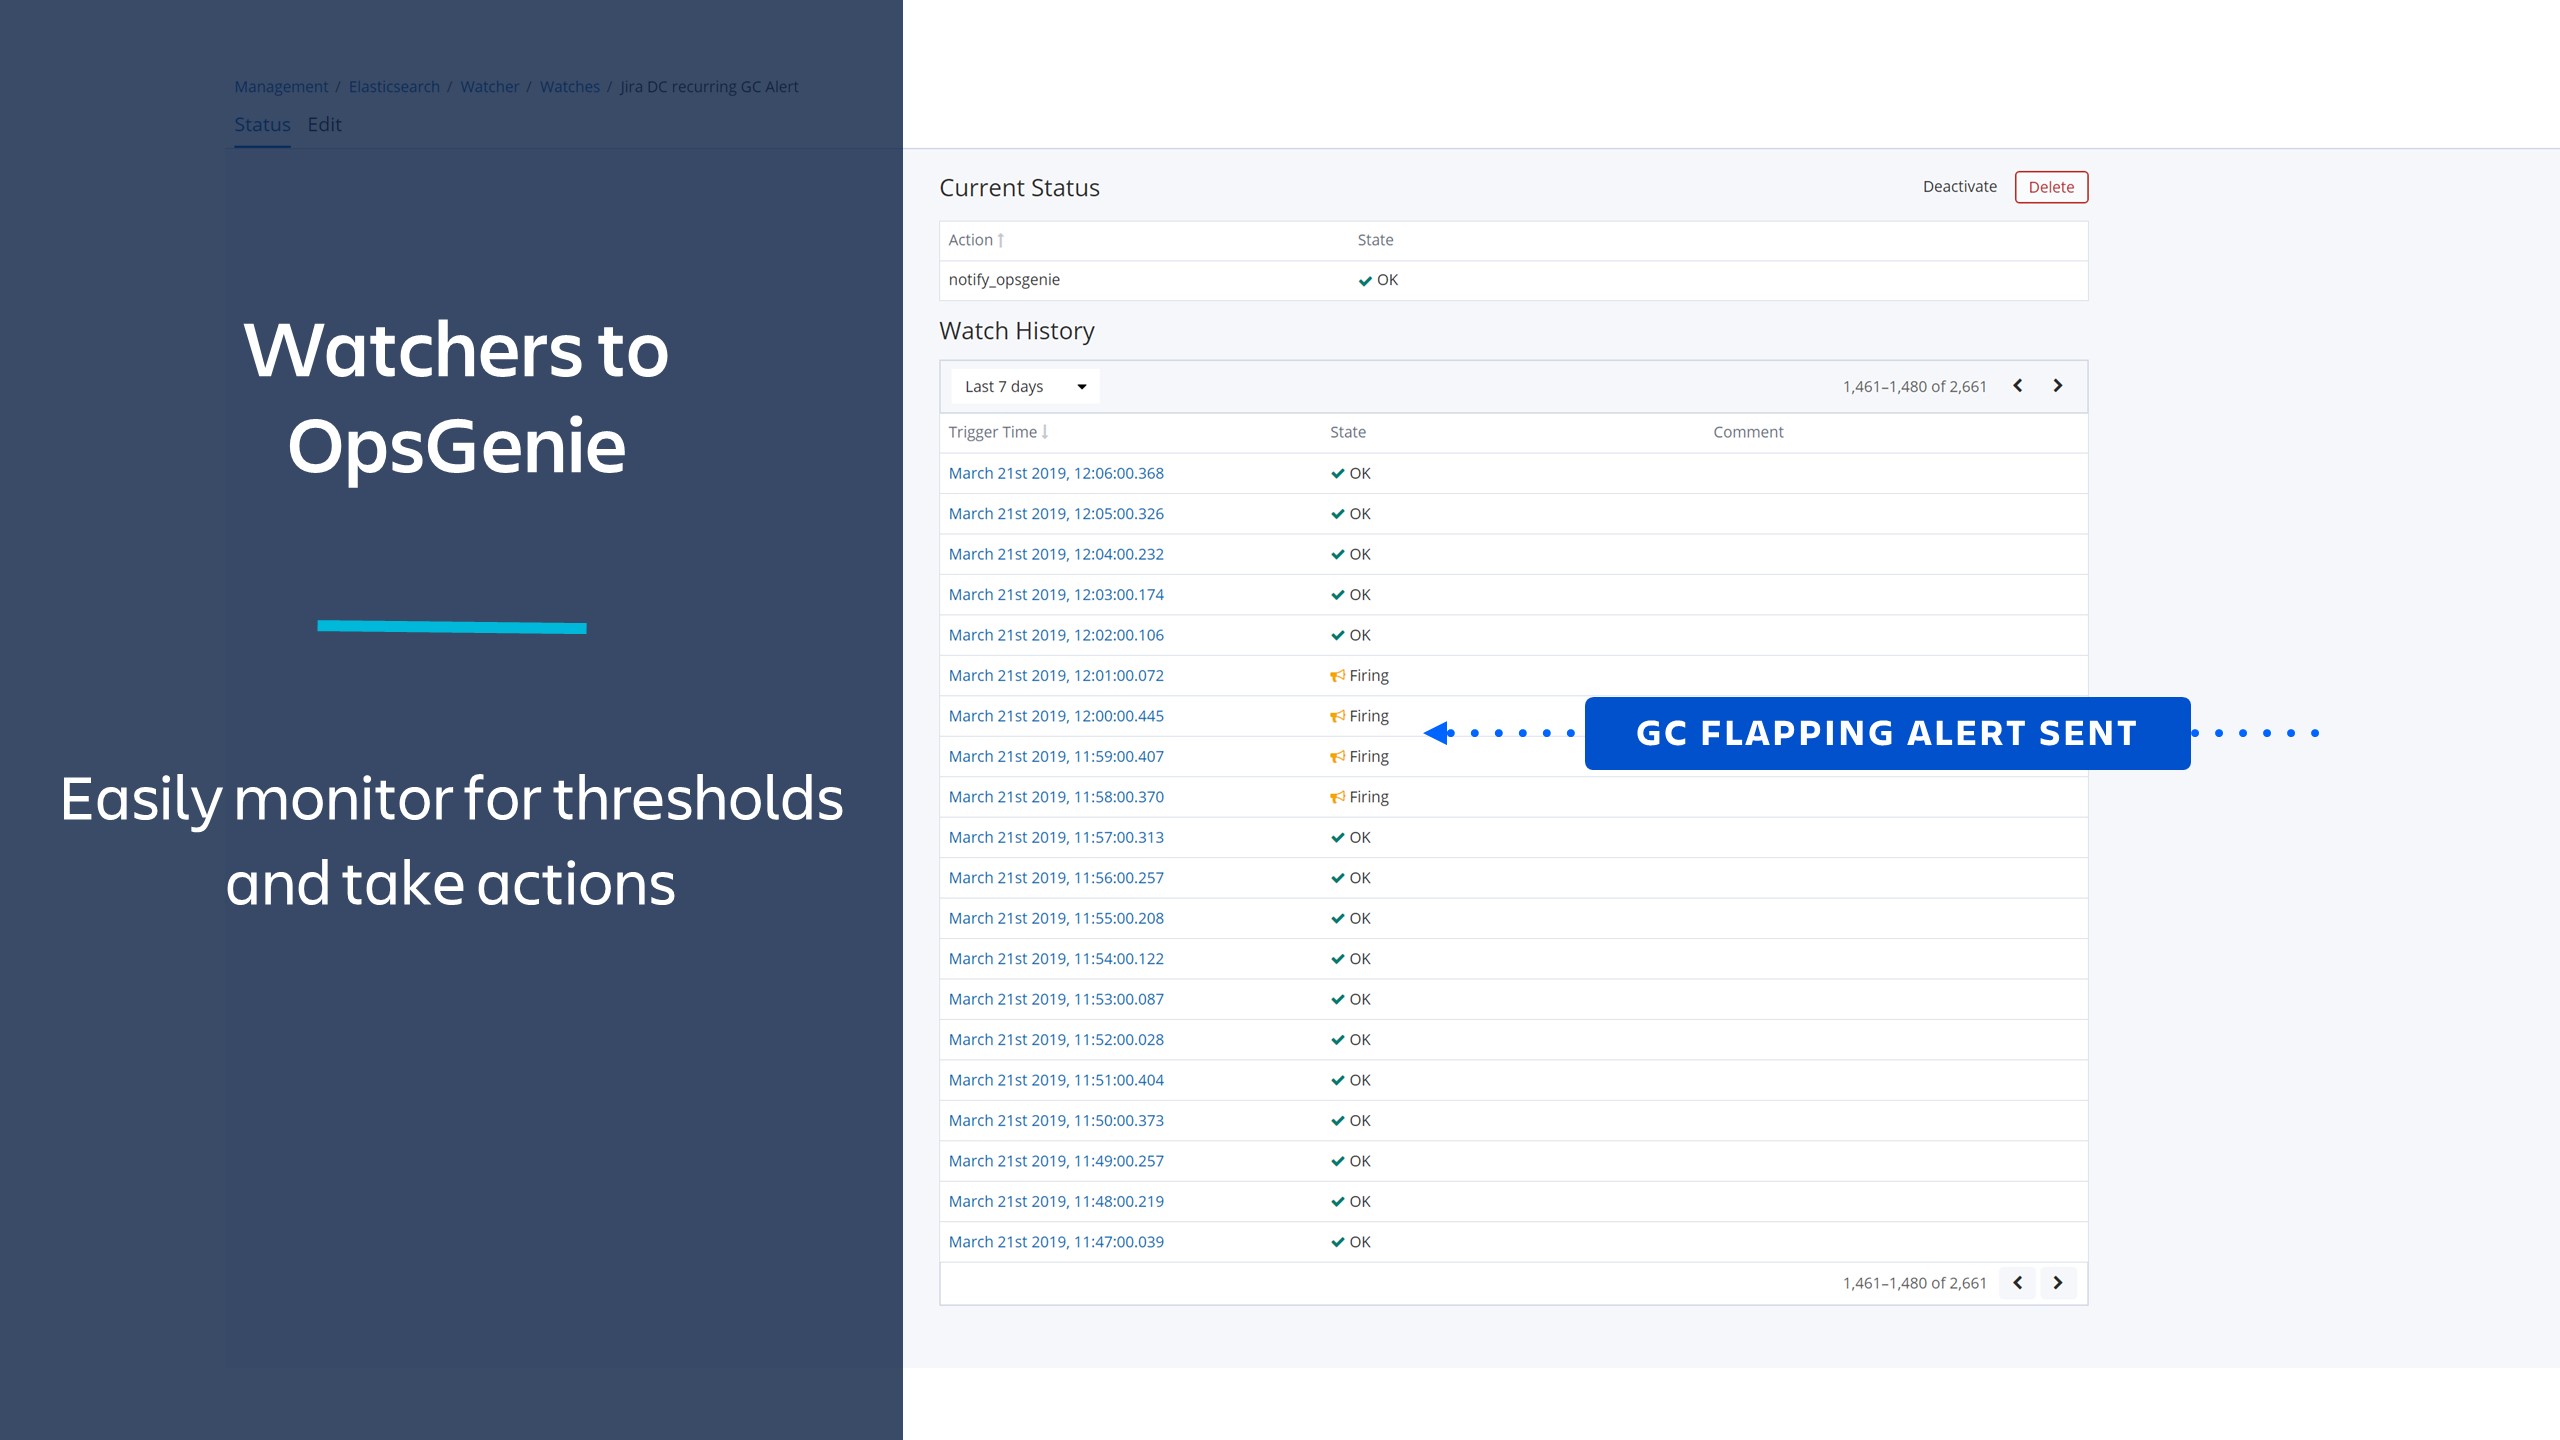Viewport: 2560px width, 1440px height.
Task: Open watch entry at 12:03:00.174
Action: click(1056, 595)
